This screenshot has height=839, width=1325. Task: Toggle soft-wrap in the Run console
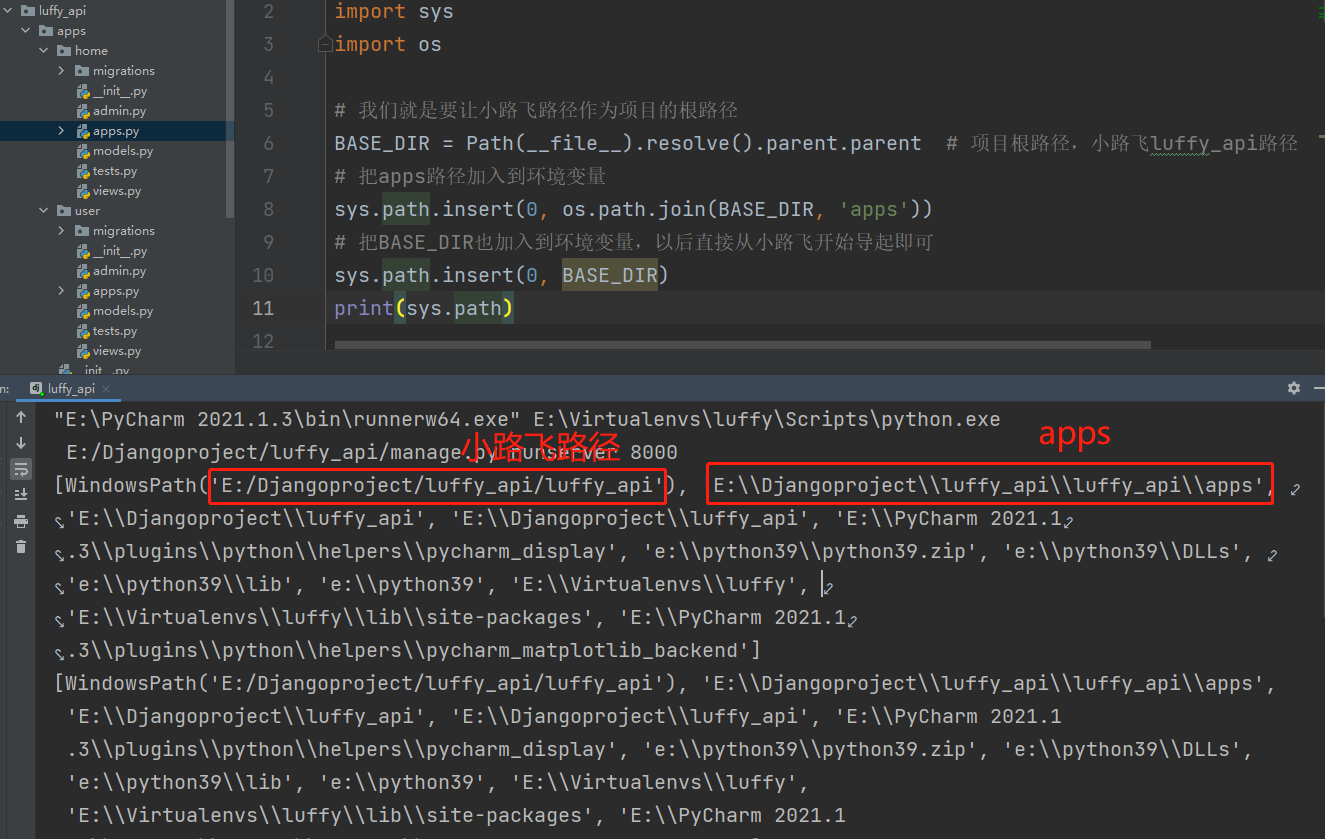(x=21, y=469)
